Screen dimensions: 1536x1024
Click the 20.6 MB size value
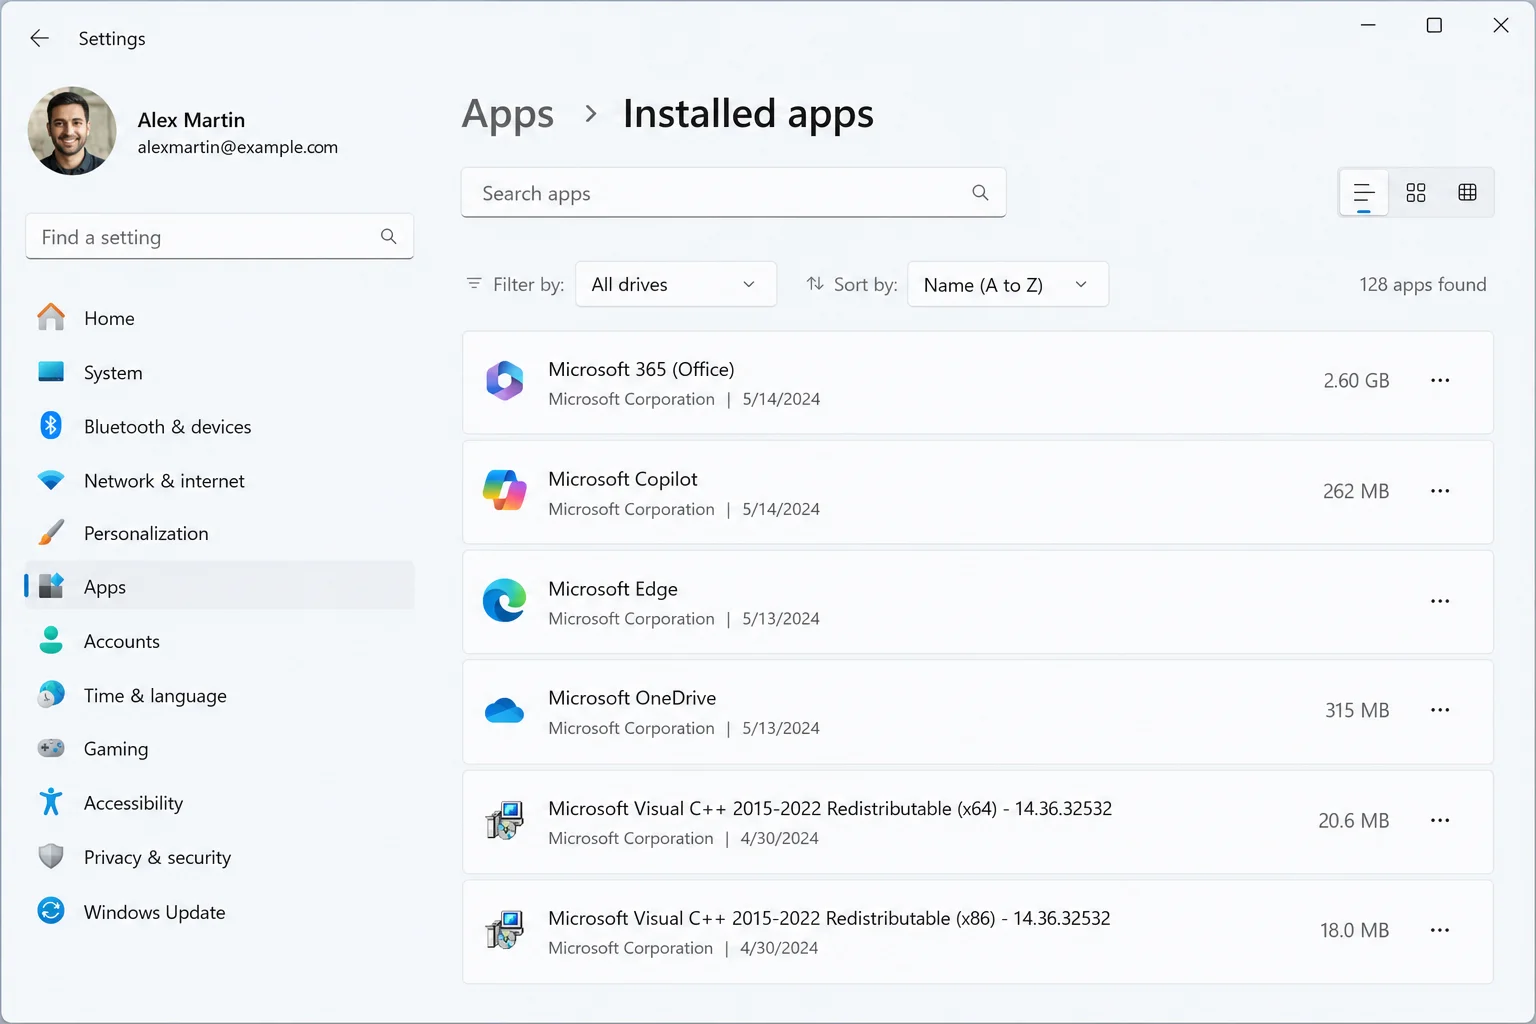pos(1354,820)
